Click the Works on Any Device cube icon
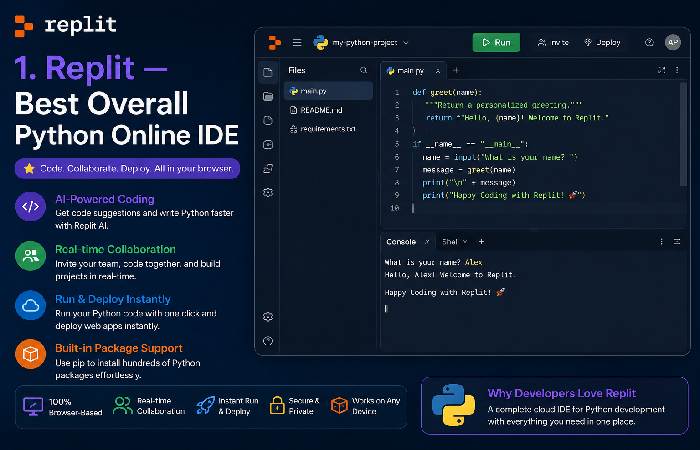 click(x=339, y=405)
